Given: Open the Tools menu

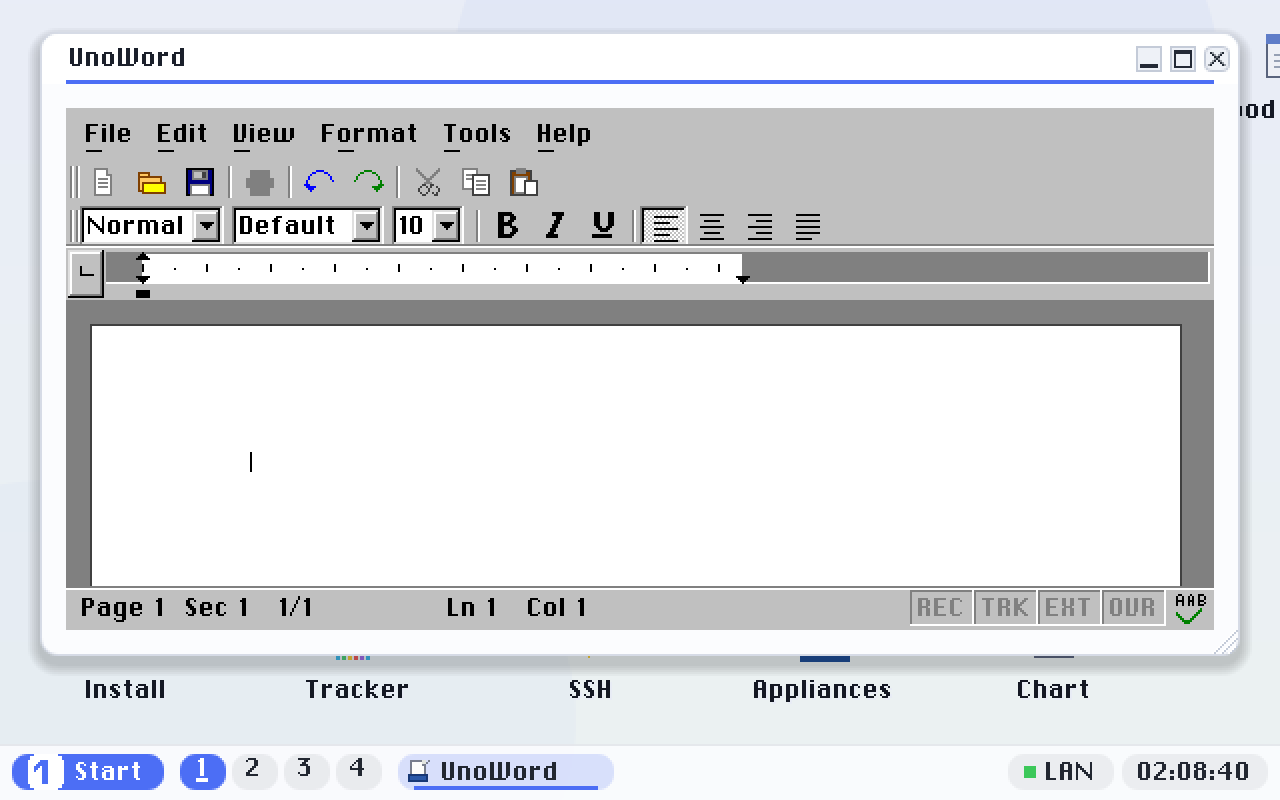Looking at the screenshot, I should coord(477,134).
